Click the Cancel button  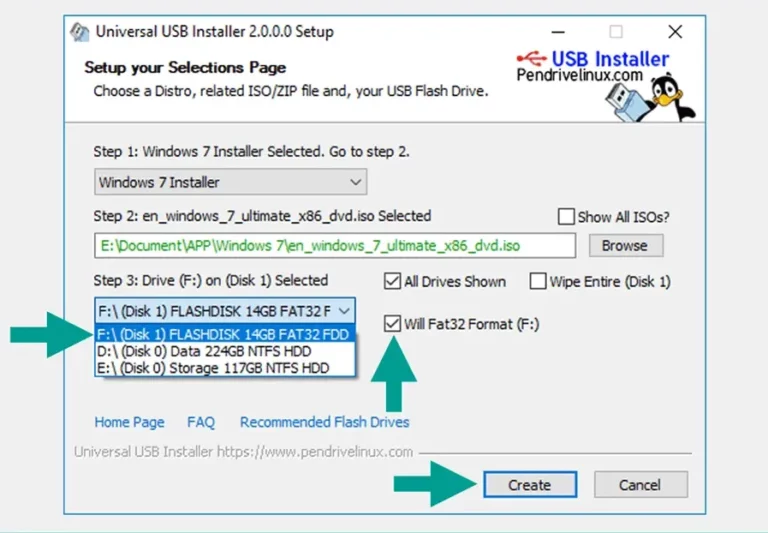[x=640, y=485]
